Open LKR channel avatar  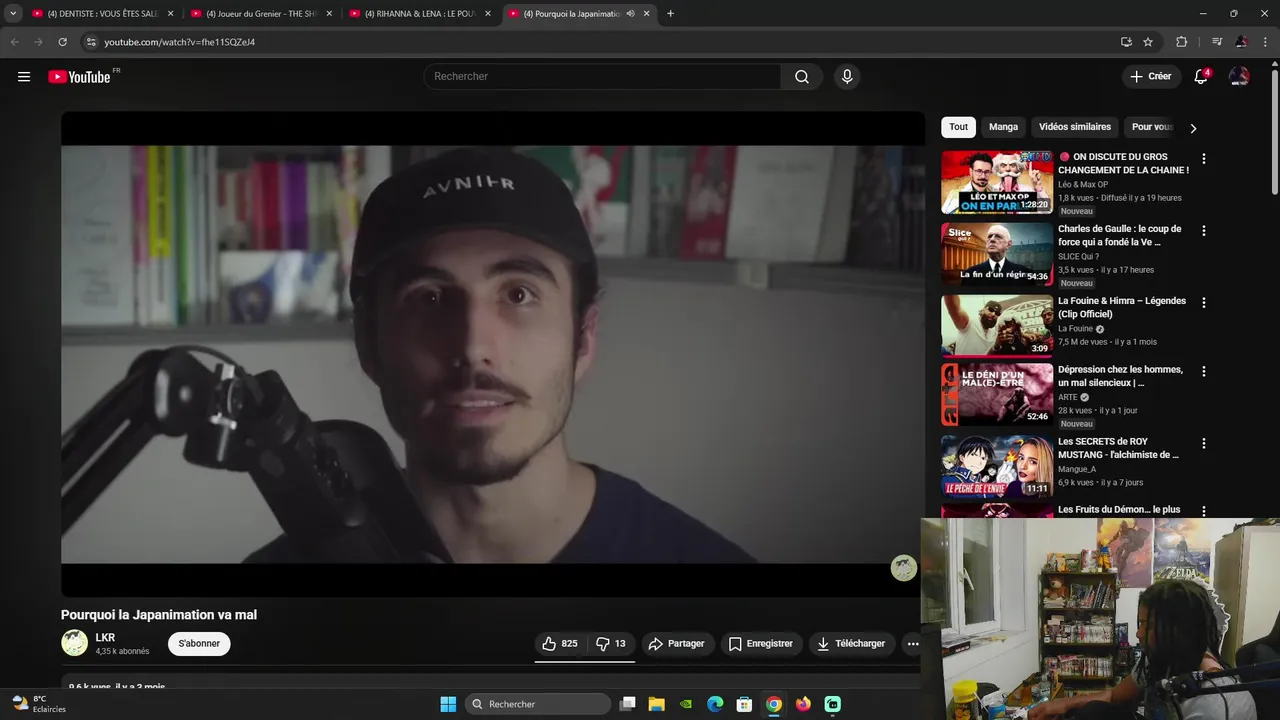click(75, 643)
